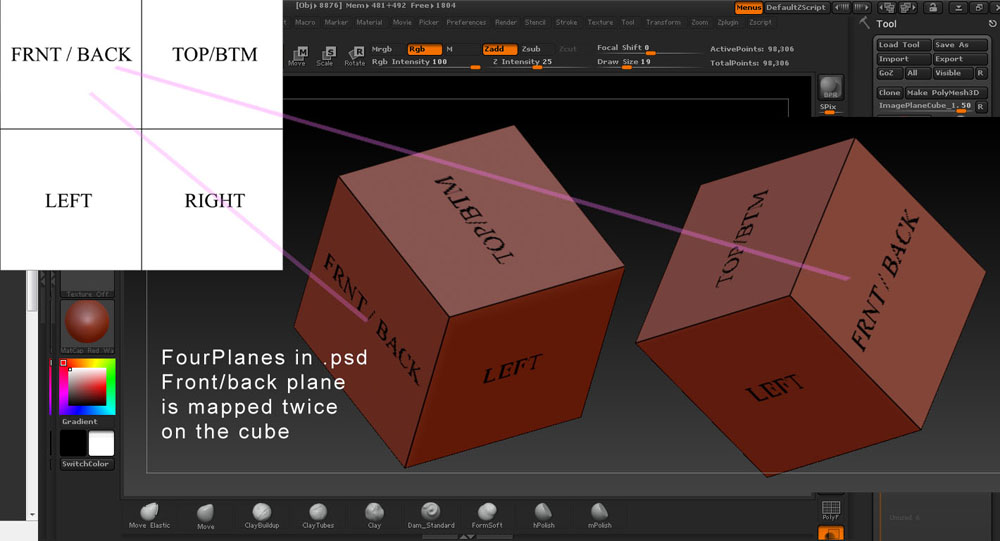Open the Picker menu
Image resolution: width=1000 pixels, height=541 pixels.
coord(429,22)
